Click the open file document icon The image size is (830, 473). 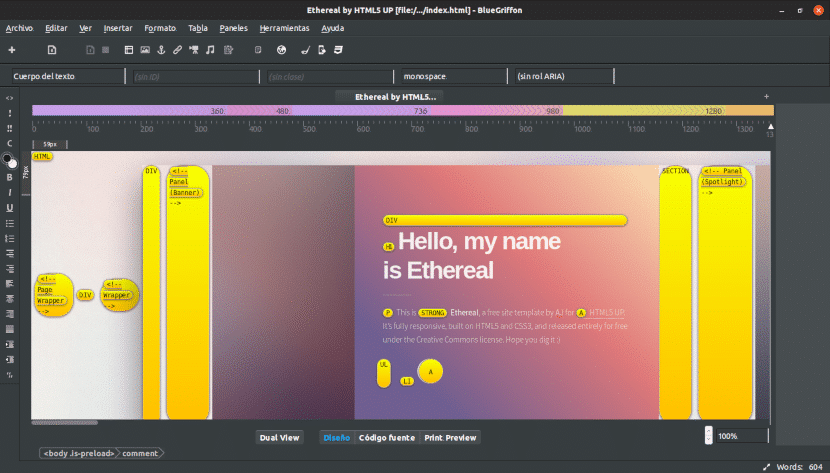click(x=52, y=50)
